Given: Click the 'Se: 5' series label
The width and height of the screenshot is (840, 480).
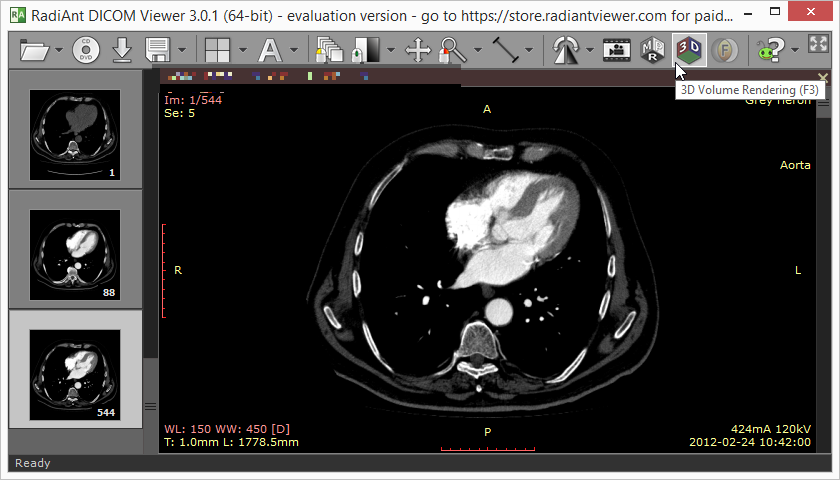Looking at the screenshot, I should click(179, 114).
